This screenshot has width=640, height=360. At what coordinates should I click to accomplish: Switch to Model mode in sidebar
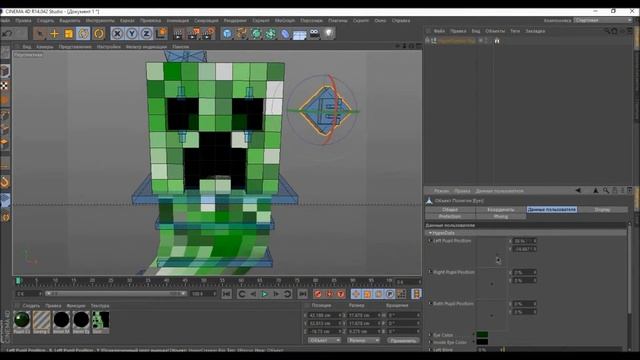point(5,71)
